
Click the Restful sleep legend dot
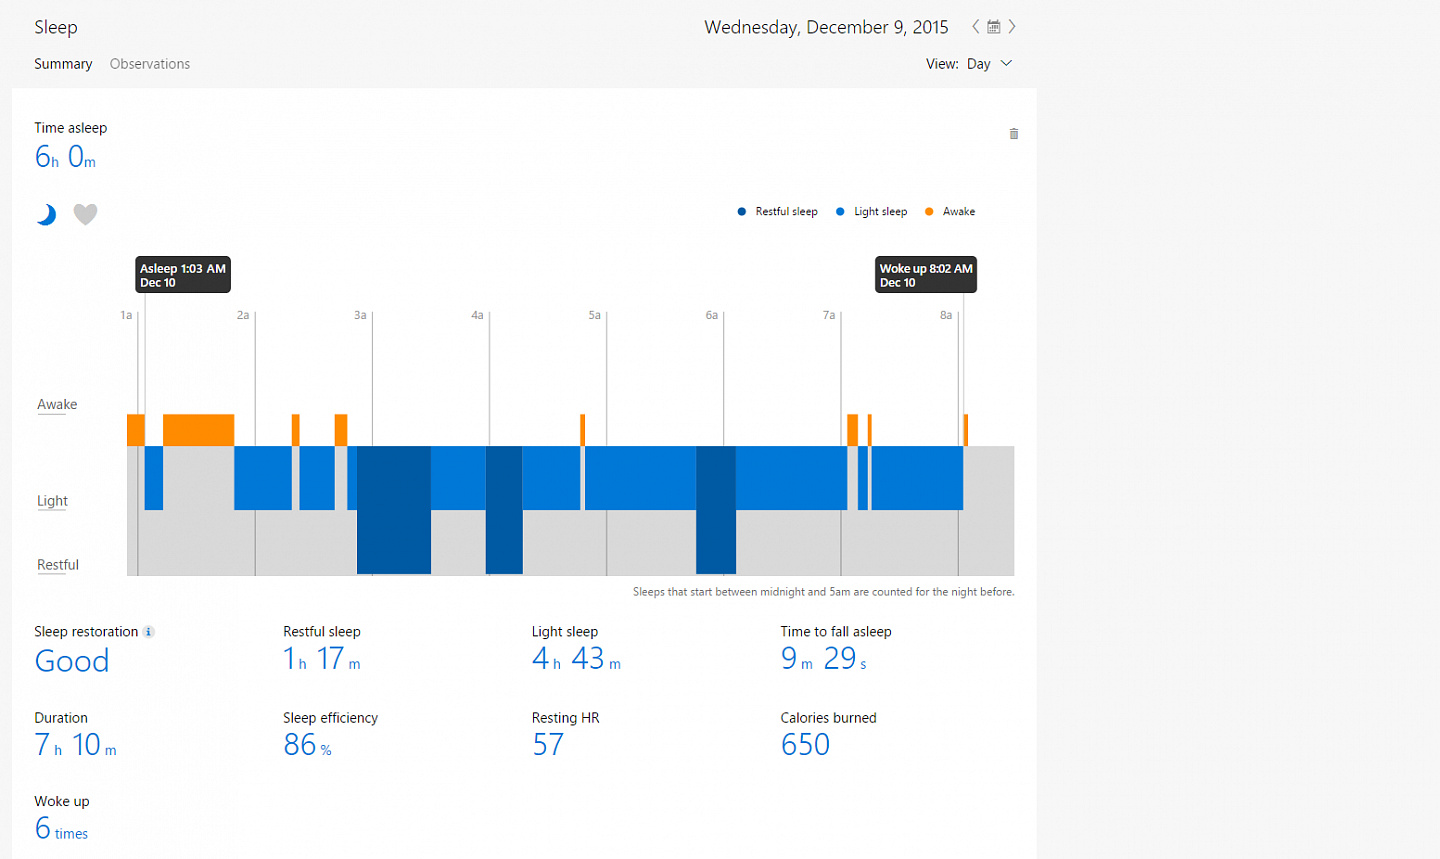point(742,212)
